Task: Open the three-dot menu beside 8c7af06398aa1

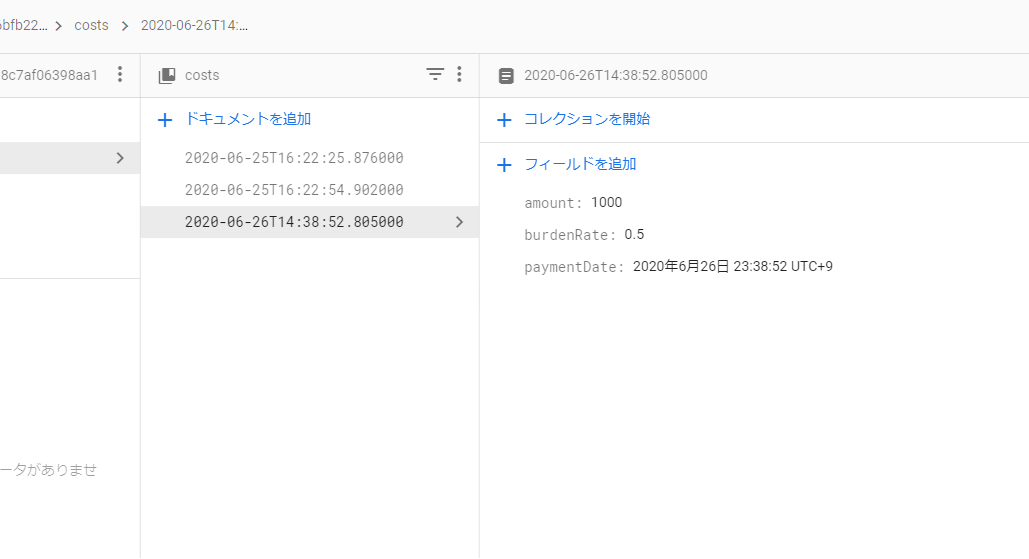Action: click(119, 74)
